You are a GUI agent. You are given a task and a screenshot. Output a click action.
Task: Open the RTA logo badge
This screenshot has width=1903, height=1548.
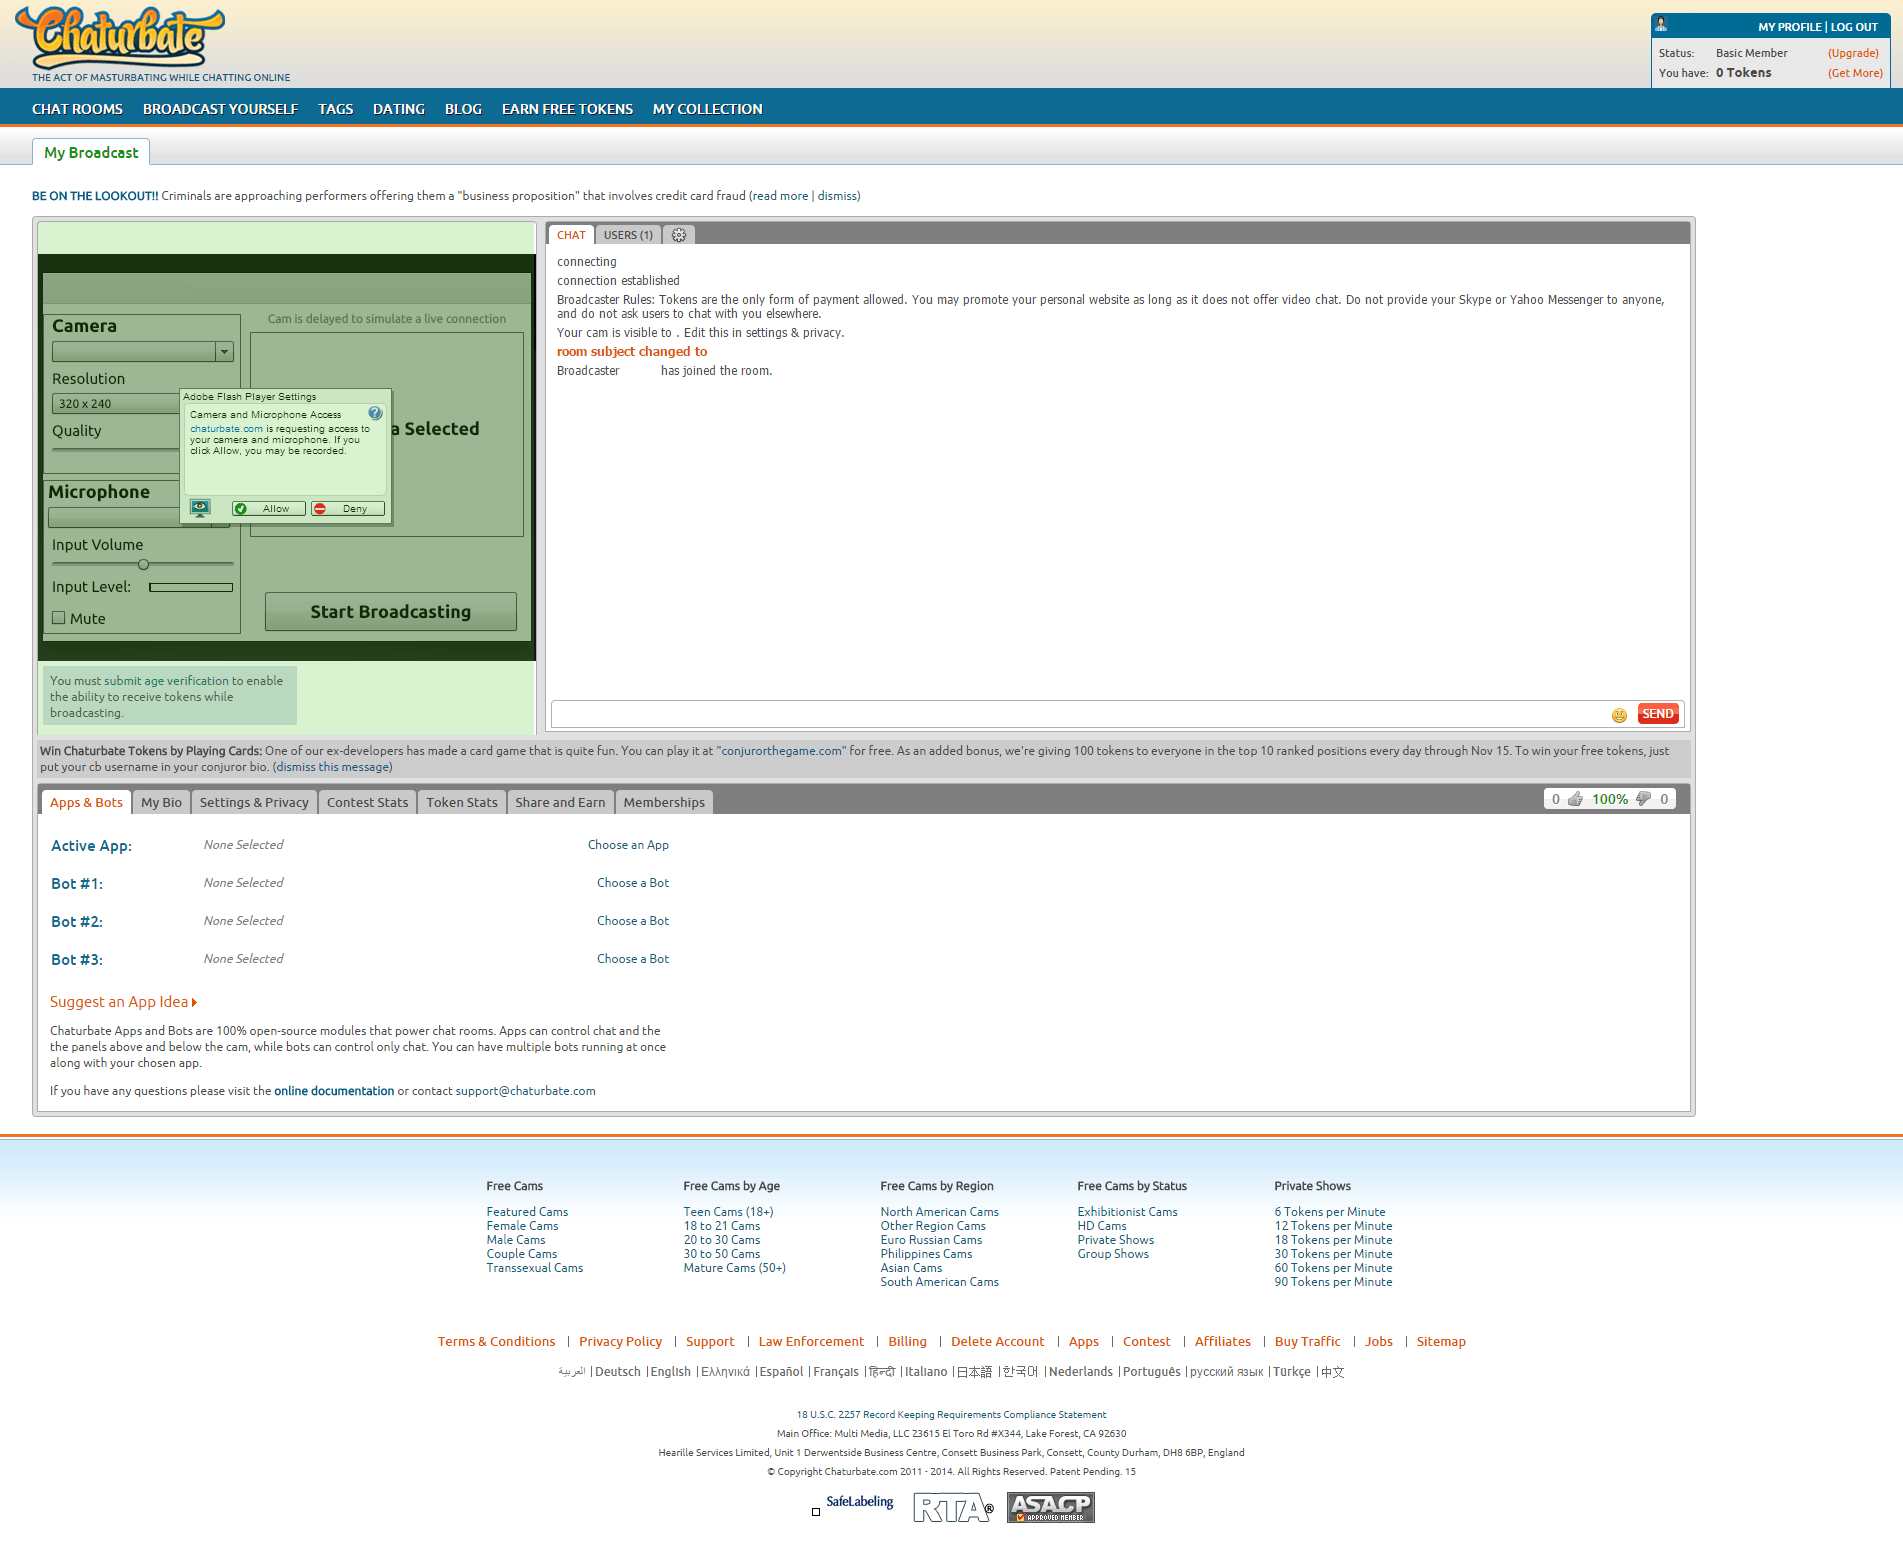(953, 1507)
